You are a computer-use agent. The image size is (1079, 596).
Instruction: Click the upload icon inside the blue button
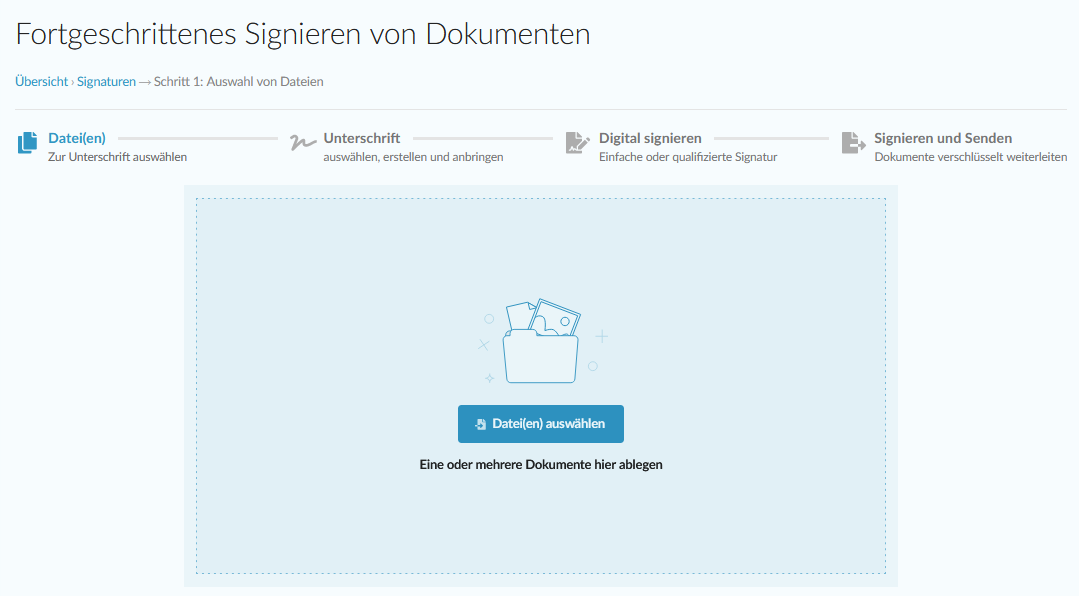coord(481,424)
